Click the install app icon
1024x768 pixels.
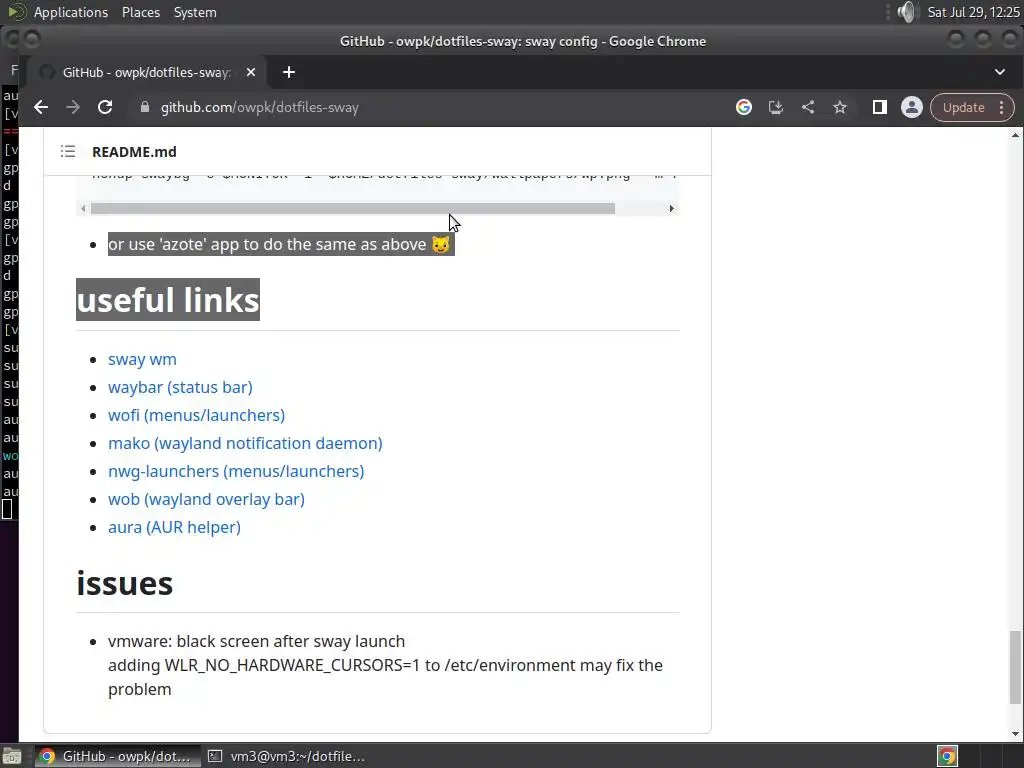point(776,108)
